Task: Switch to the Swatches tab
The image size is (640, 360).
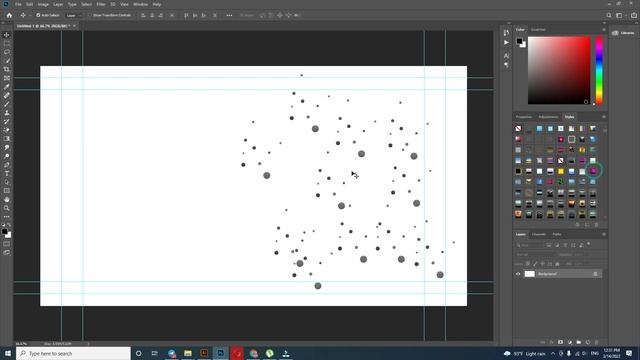Action: pos(538,29)
